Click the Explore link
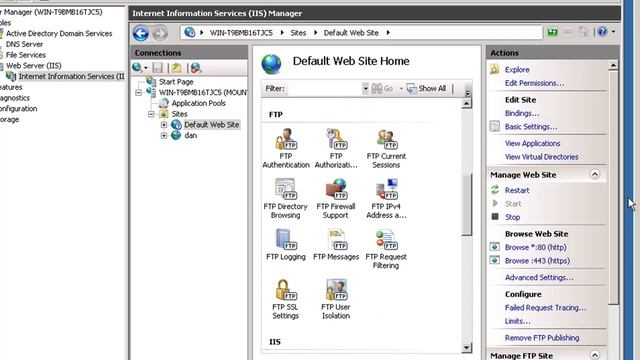This screenshot has height=360, width=640. [x=517, y=69]
